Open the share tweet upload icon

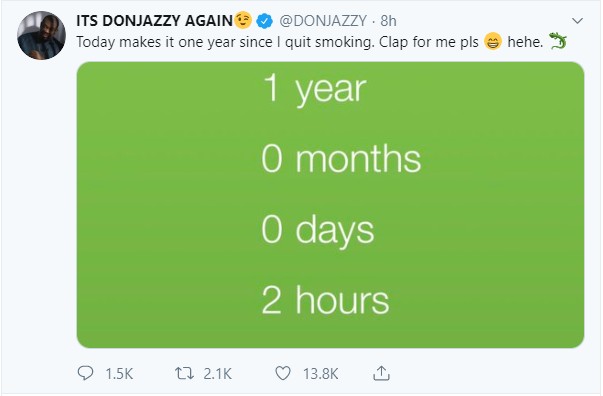coord(381,373)
